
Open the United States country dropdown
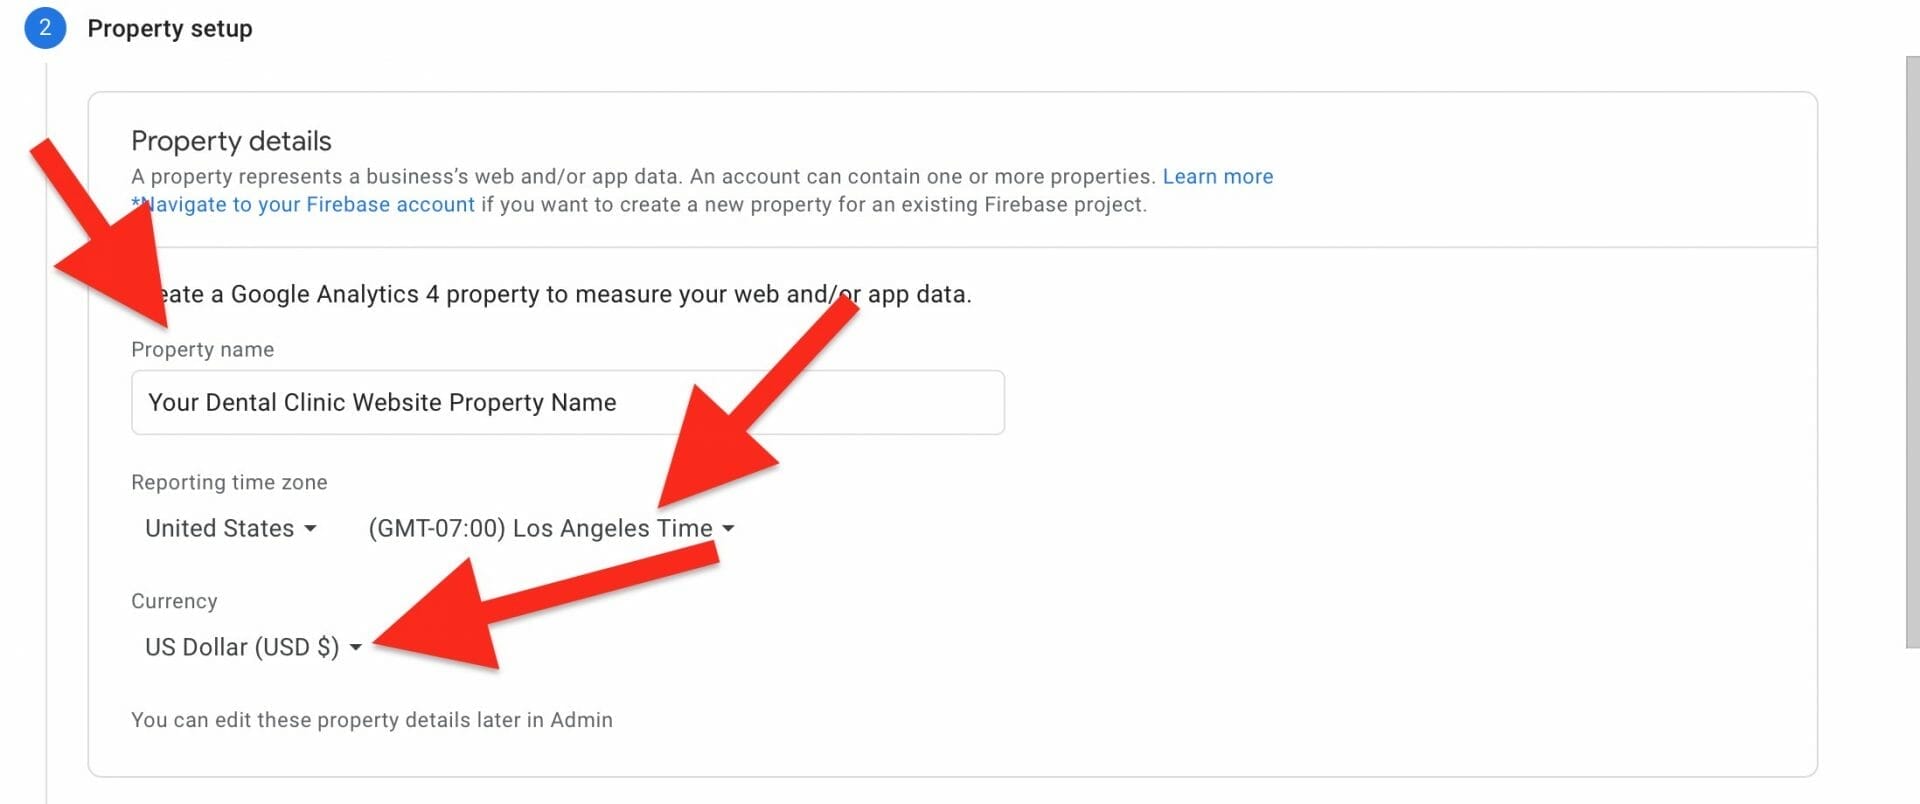(x=220, y=528)
